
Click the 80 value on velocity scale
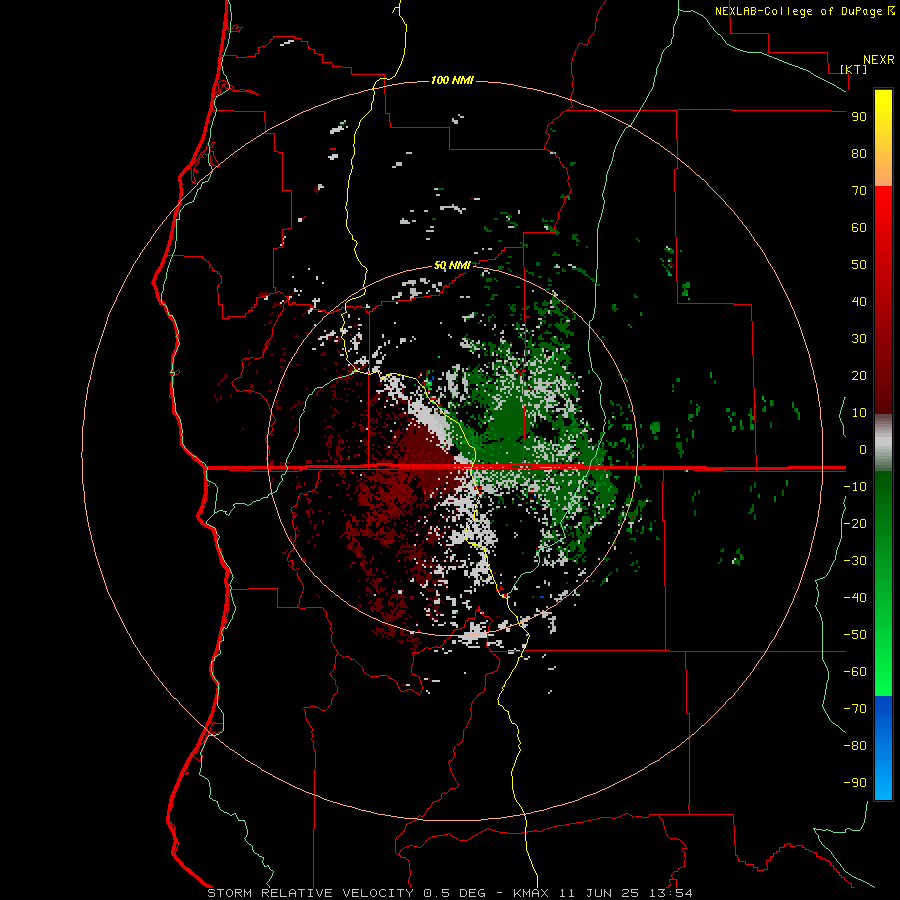coord(859,153)
